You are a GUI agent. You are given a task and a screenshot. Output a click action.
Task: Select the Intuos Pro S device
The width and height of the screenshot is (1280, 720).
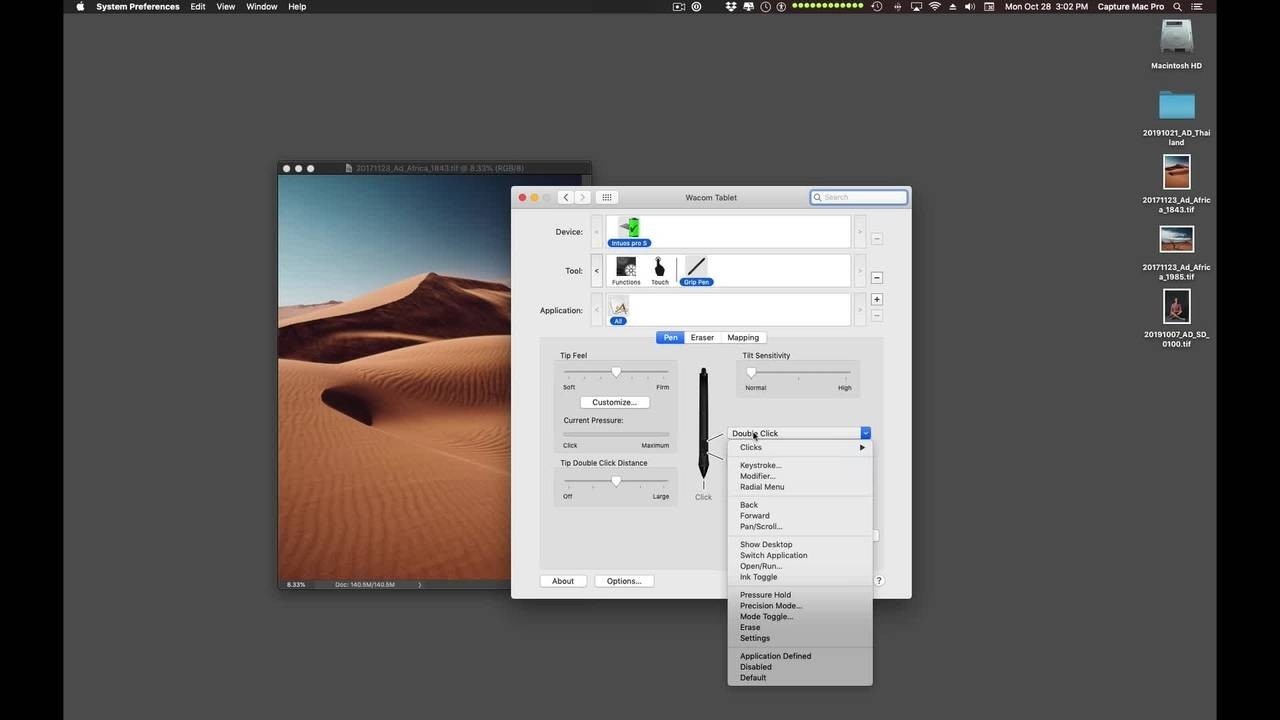(628, 231)
